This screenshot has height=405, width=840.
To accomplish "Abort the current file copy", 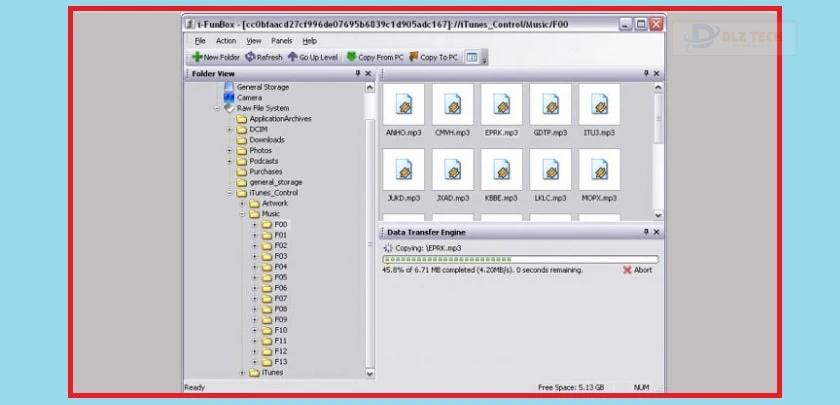I will coord(638,270).
